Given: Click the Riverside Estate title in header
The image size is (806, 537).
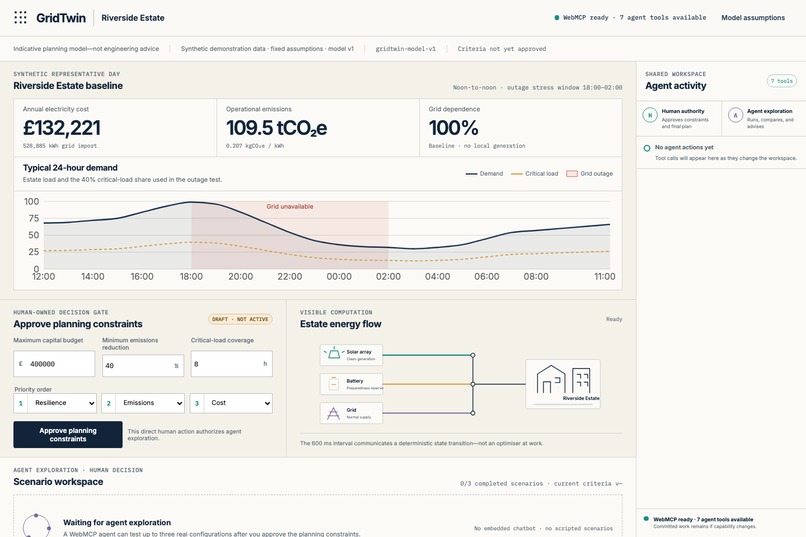Looking at the screenshot, I should pos(133,17).
